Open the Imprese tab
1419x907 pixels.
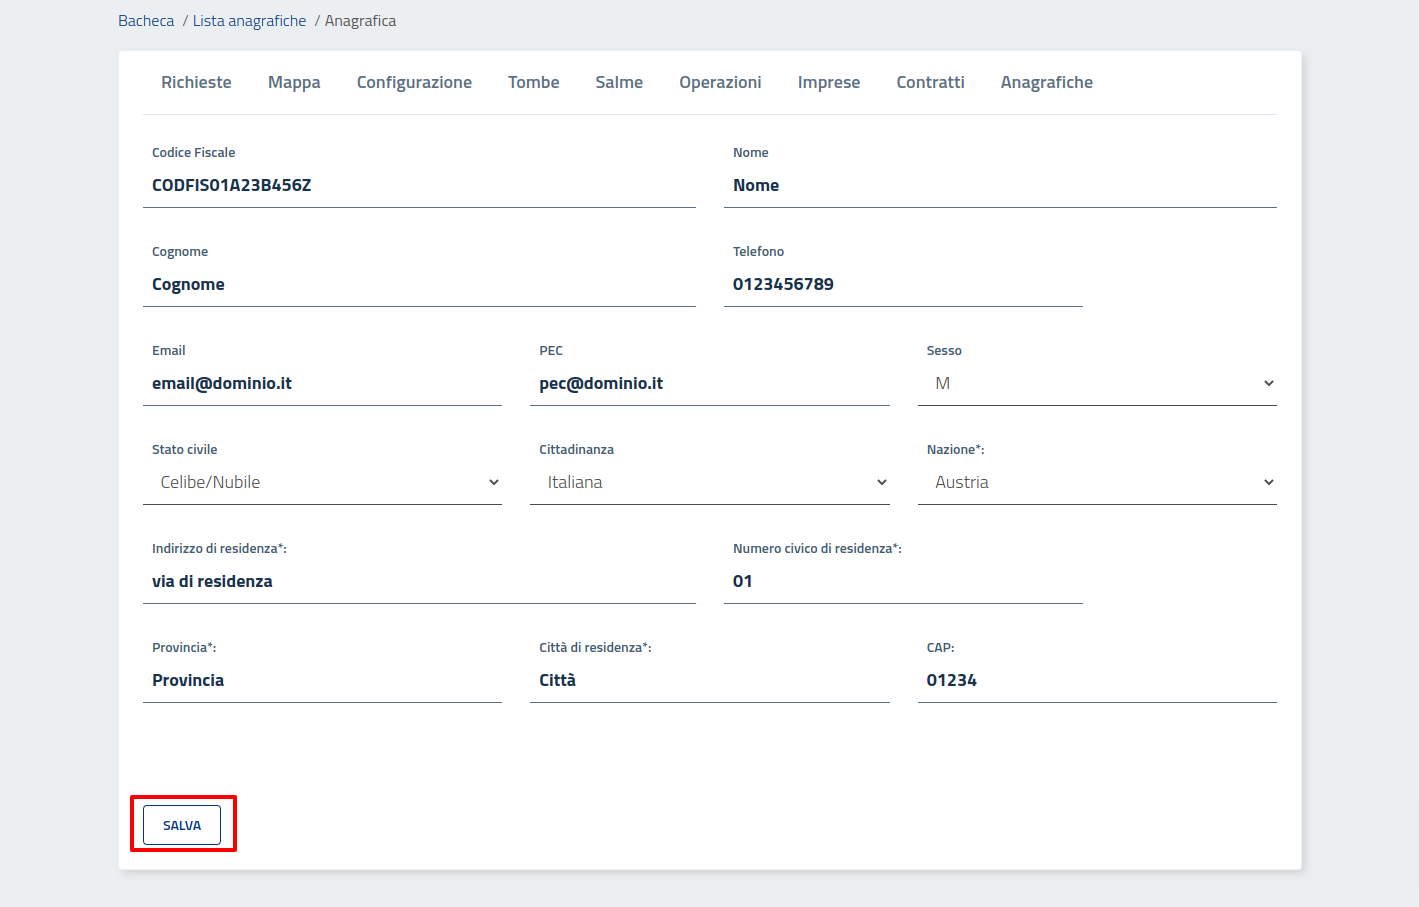(828, 82)
